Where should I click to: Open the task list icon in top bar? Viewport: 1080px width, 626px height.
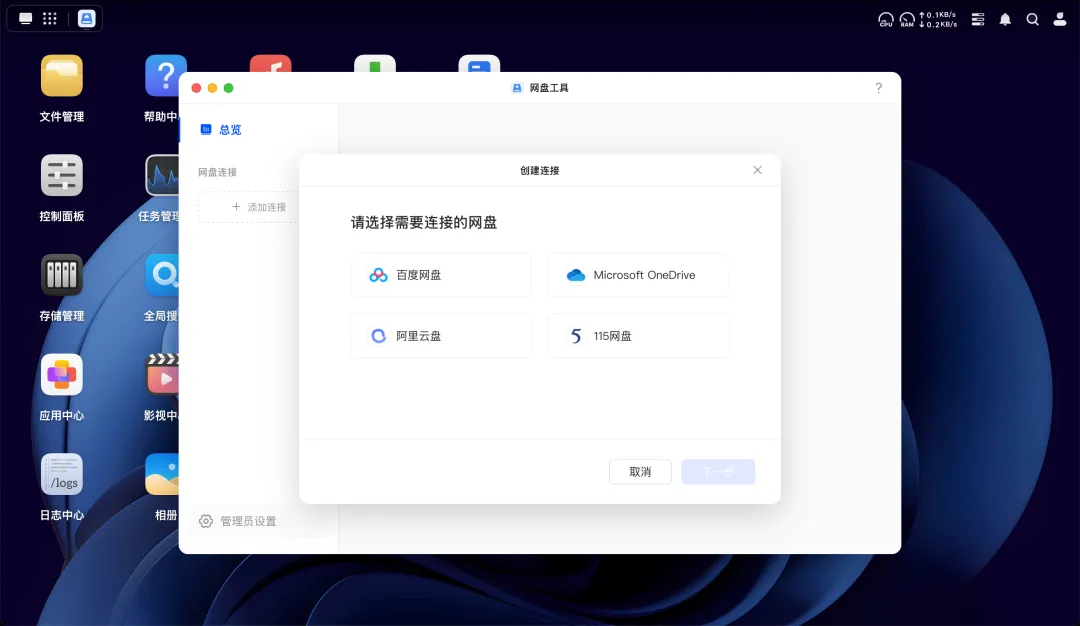[977, 19]
